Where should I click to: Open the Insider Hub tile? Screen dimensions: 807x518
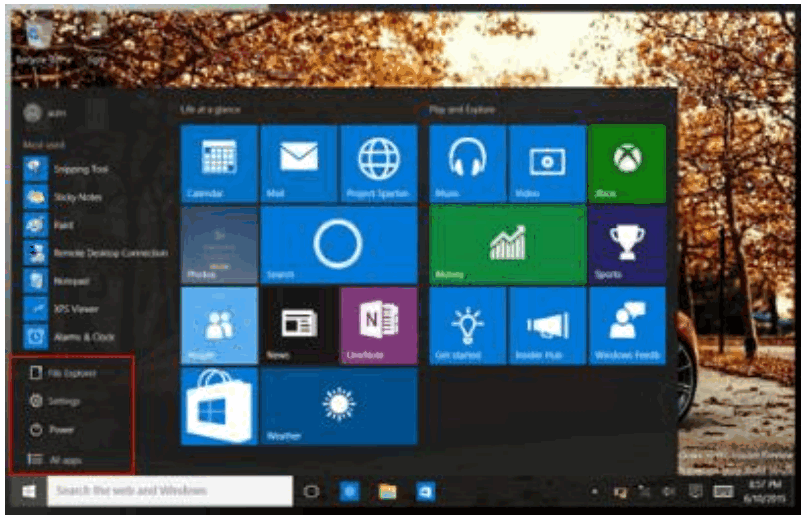click(x=547, y=325)
